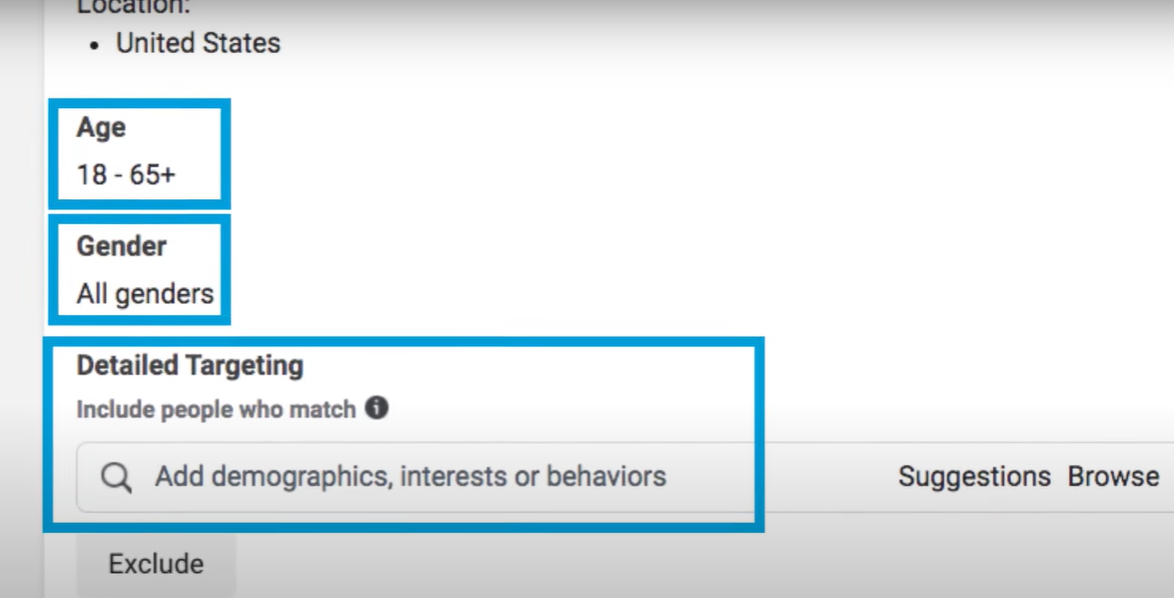1174x598 pixels.
Task: Open the Suggestions list
Action: coord(974,477)
